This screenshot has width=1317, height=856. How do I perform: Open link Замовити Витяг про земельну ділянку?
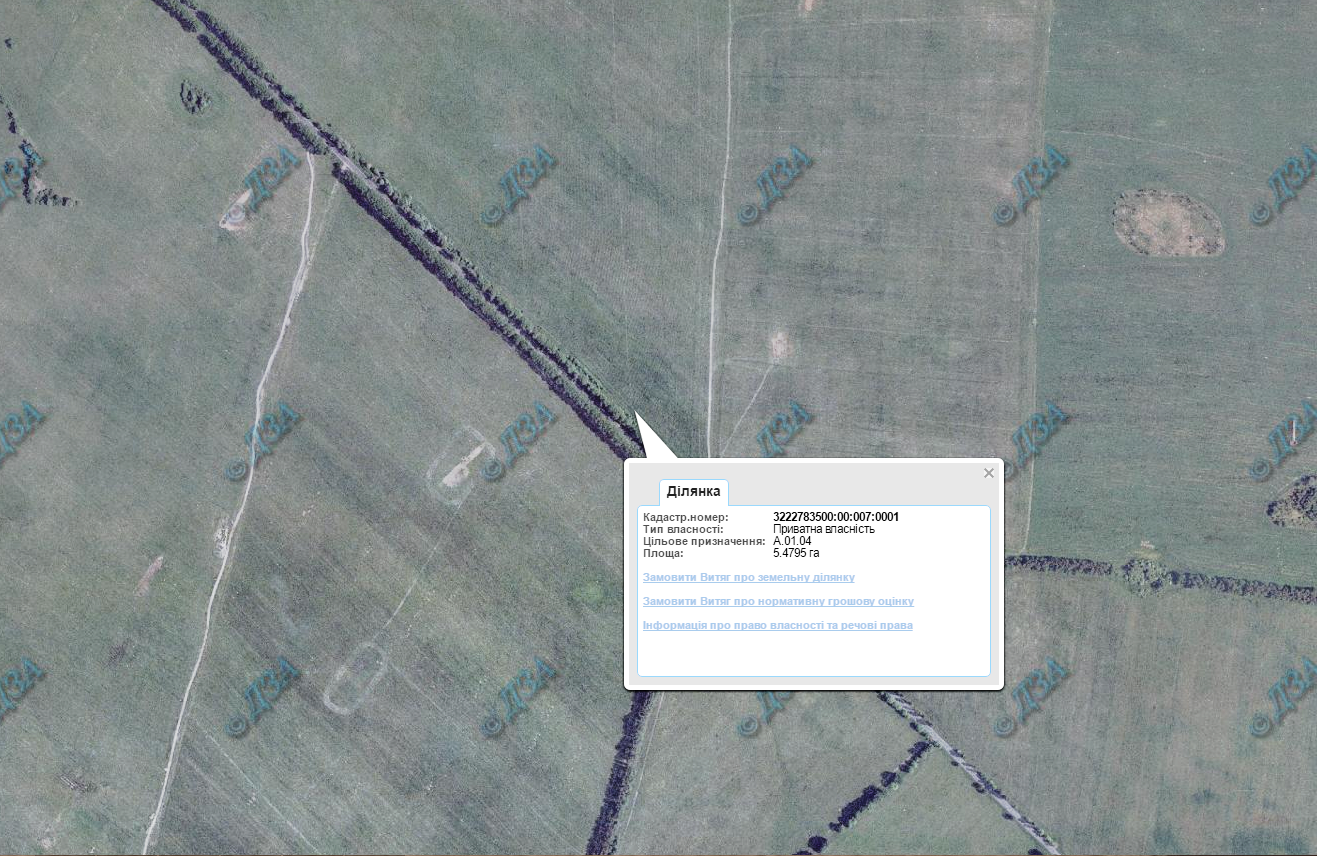point(749,578)
